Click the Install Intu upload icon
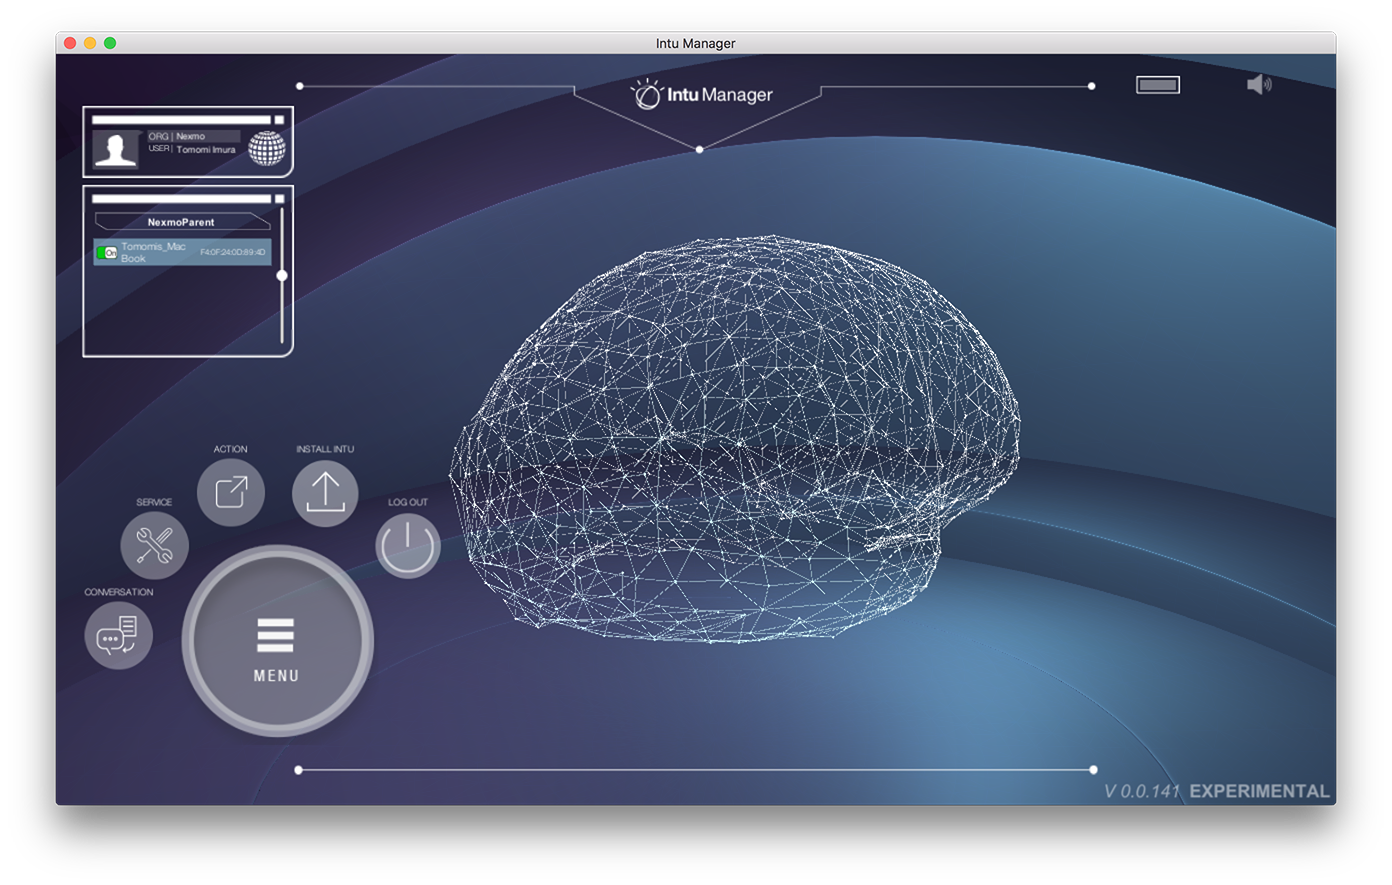Image resolution: width=1392 pixels, height=885 pixels. [x=325, y=492]
